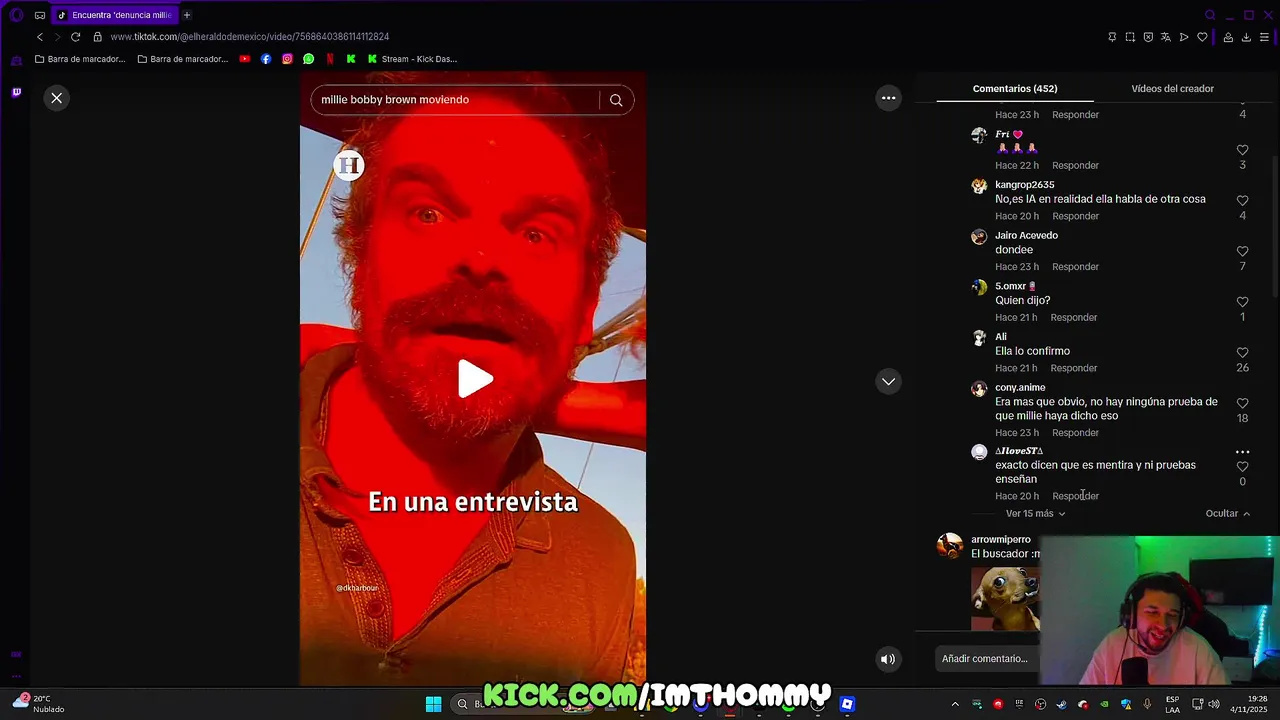Reply to Fri's emoji comment

[x=1075, y=166]
